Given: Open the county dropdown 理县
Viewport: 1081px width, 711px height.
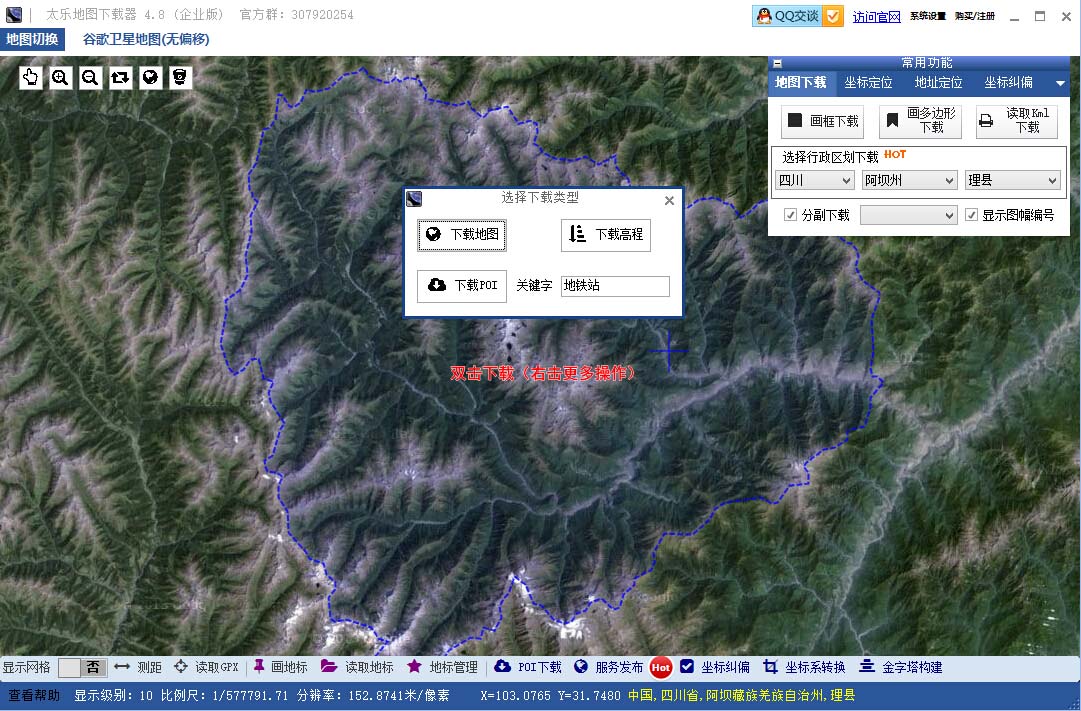Looking at the screenshot, I should tap(1013, 180).
